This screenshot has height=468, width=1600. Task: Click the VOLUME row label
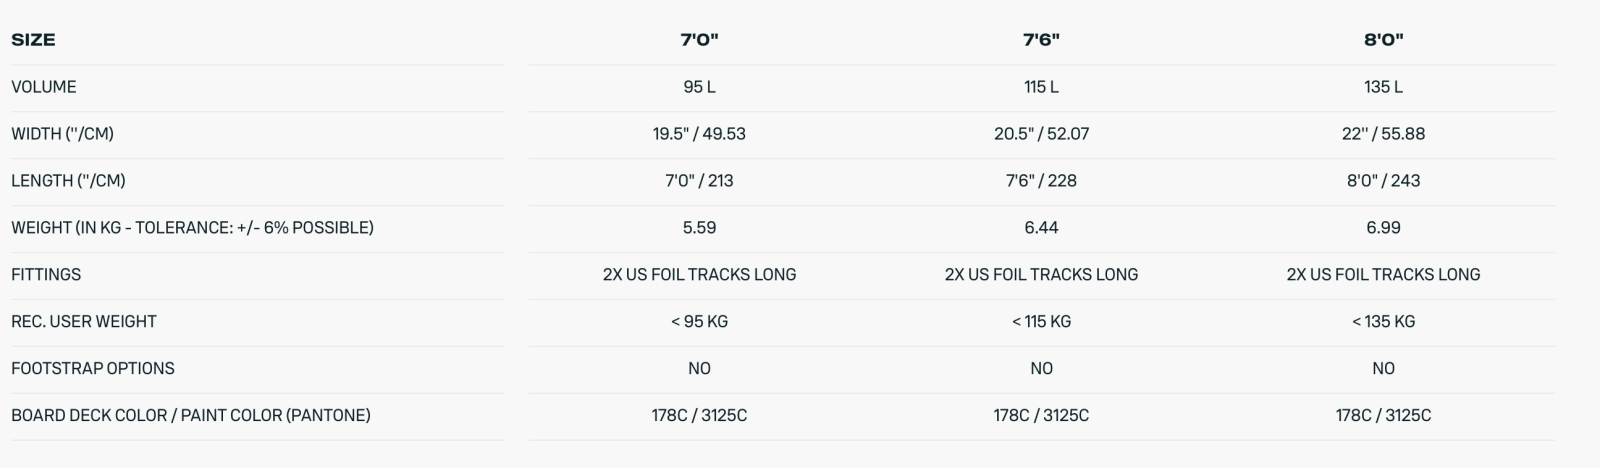tap(44, 87)
